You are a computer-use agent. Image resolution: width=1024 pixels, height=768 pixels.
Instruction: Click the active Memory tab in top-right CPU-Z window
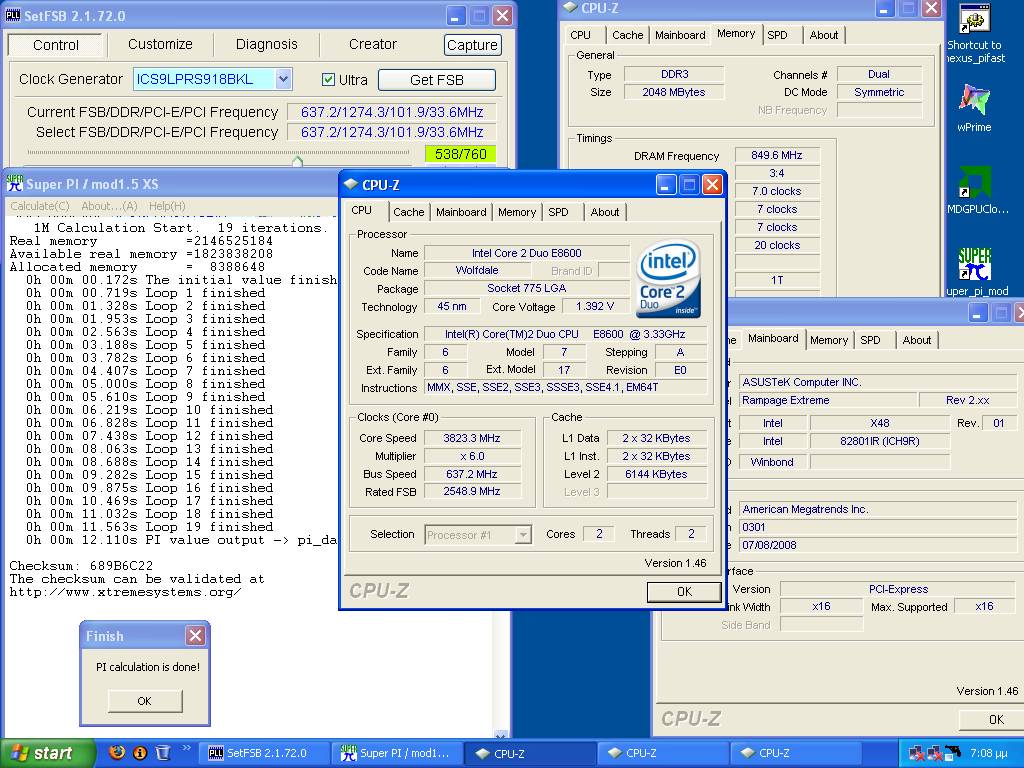736,33
